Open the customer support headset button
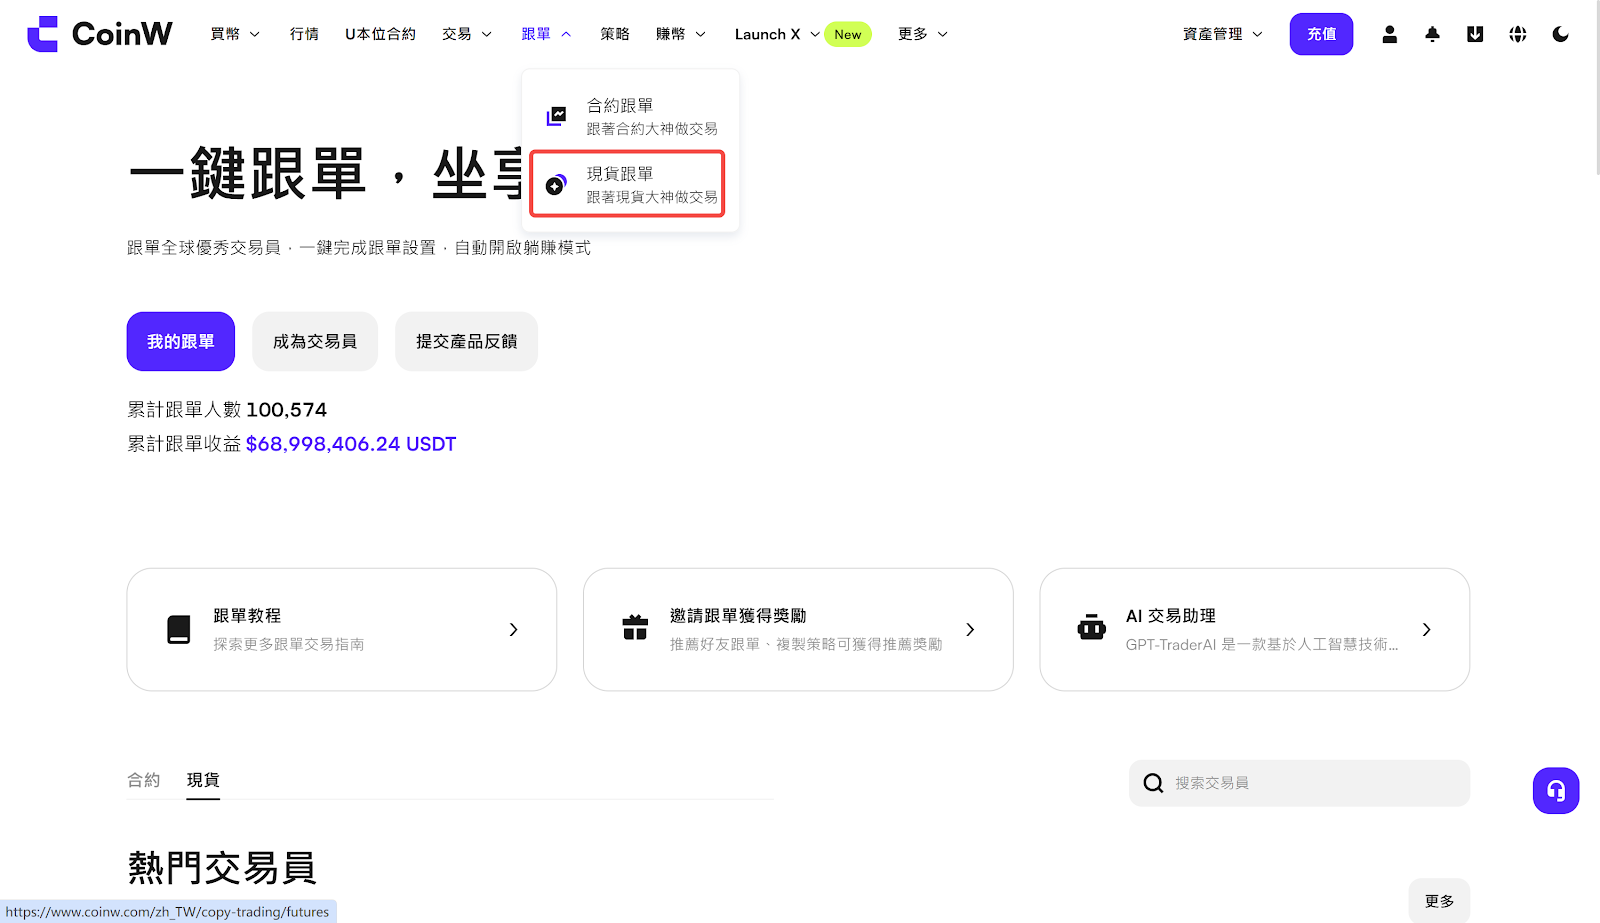This screenshot has width=1600, height=923. (x=1556, y=791)
